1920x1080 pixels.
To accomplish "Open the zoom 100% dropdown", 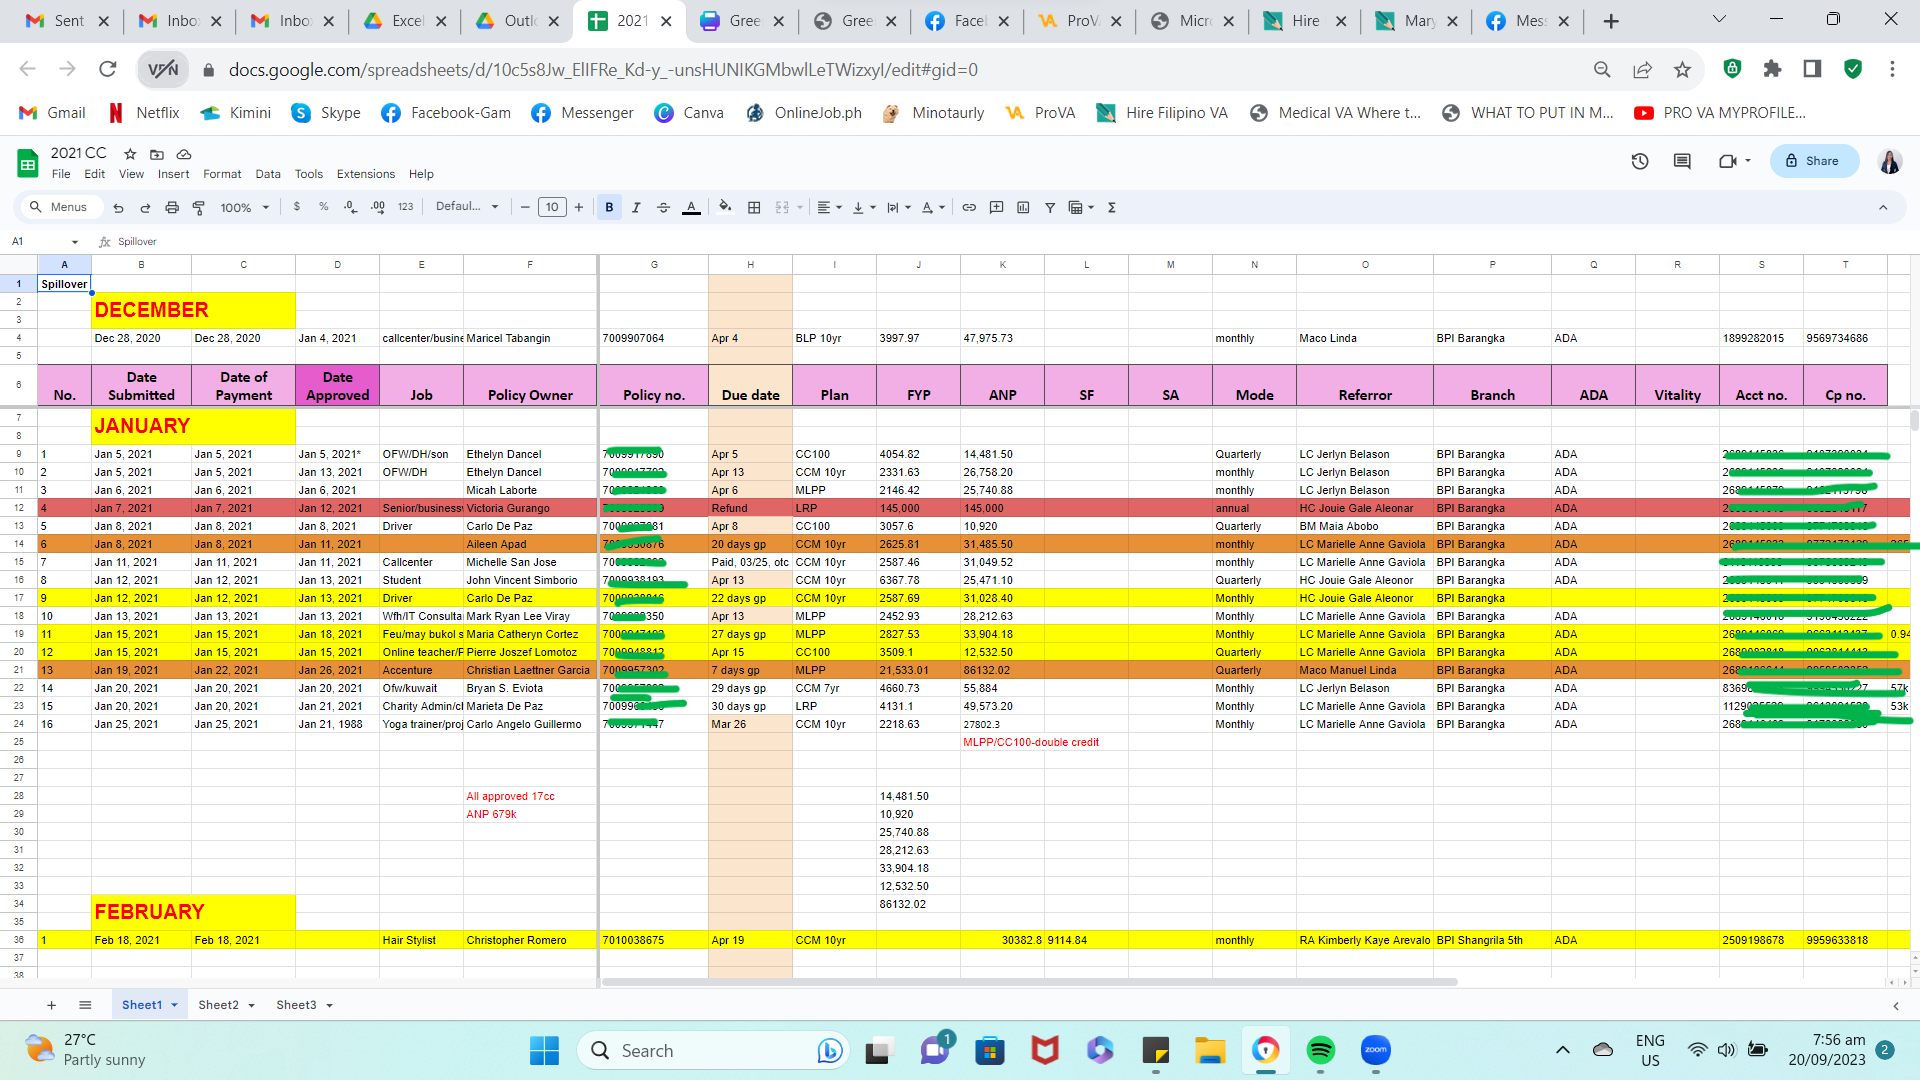I will click(245, 208).
